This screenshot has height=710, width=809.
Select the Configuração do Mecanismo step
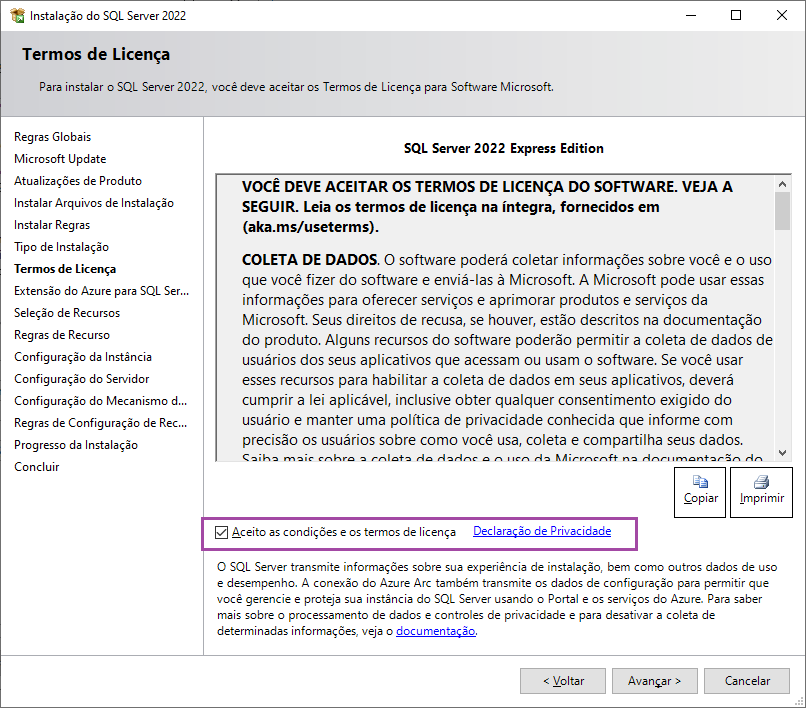(x=101, y=401)
